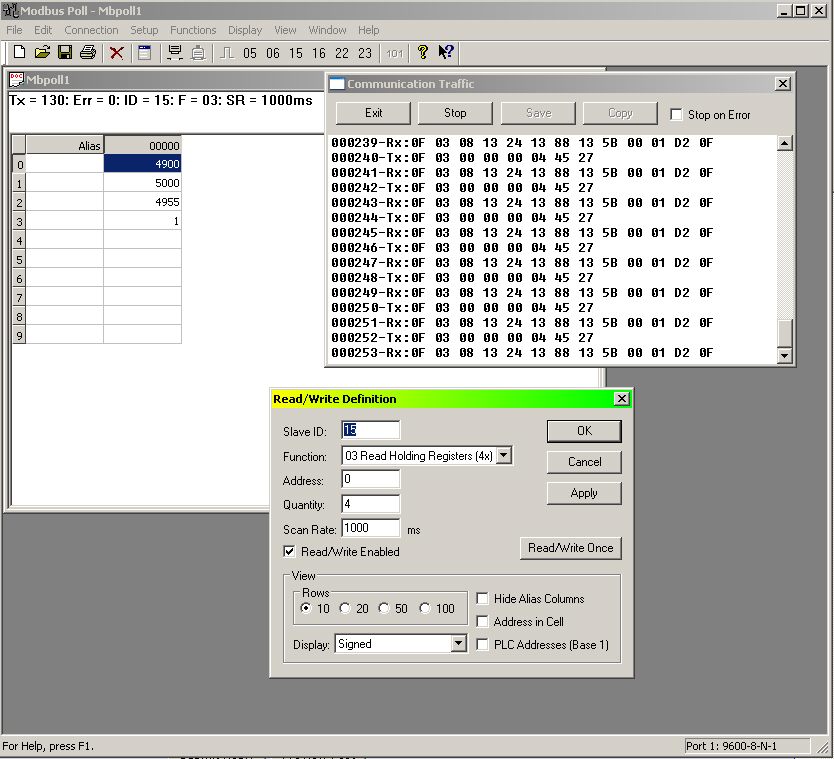Click Exit in Communication Traffic
Screen dimensions: 834x759
click(373, 113)
